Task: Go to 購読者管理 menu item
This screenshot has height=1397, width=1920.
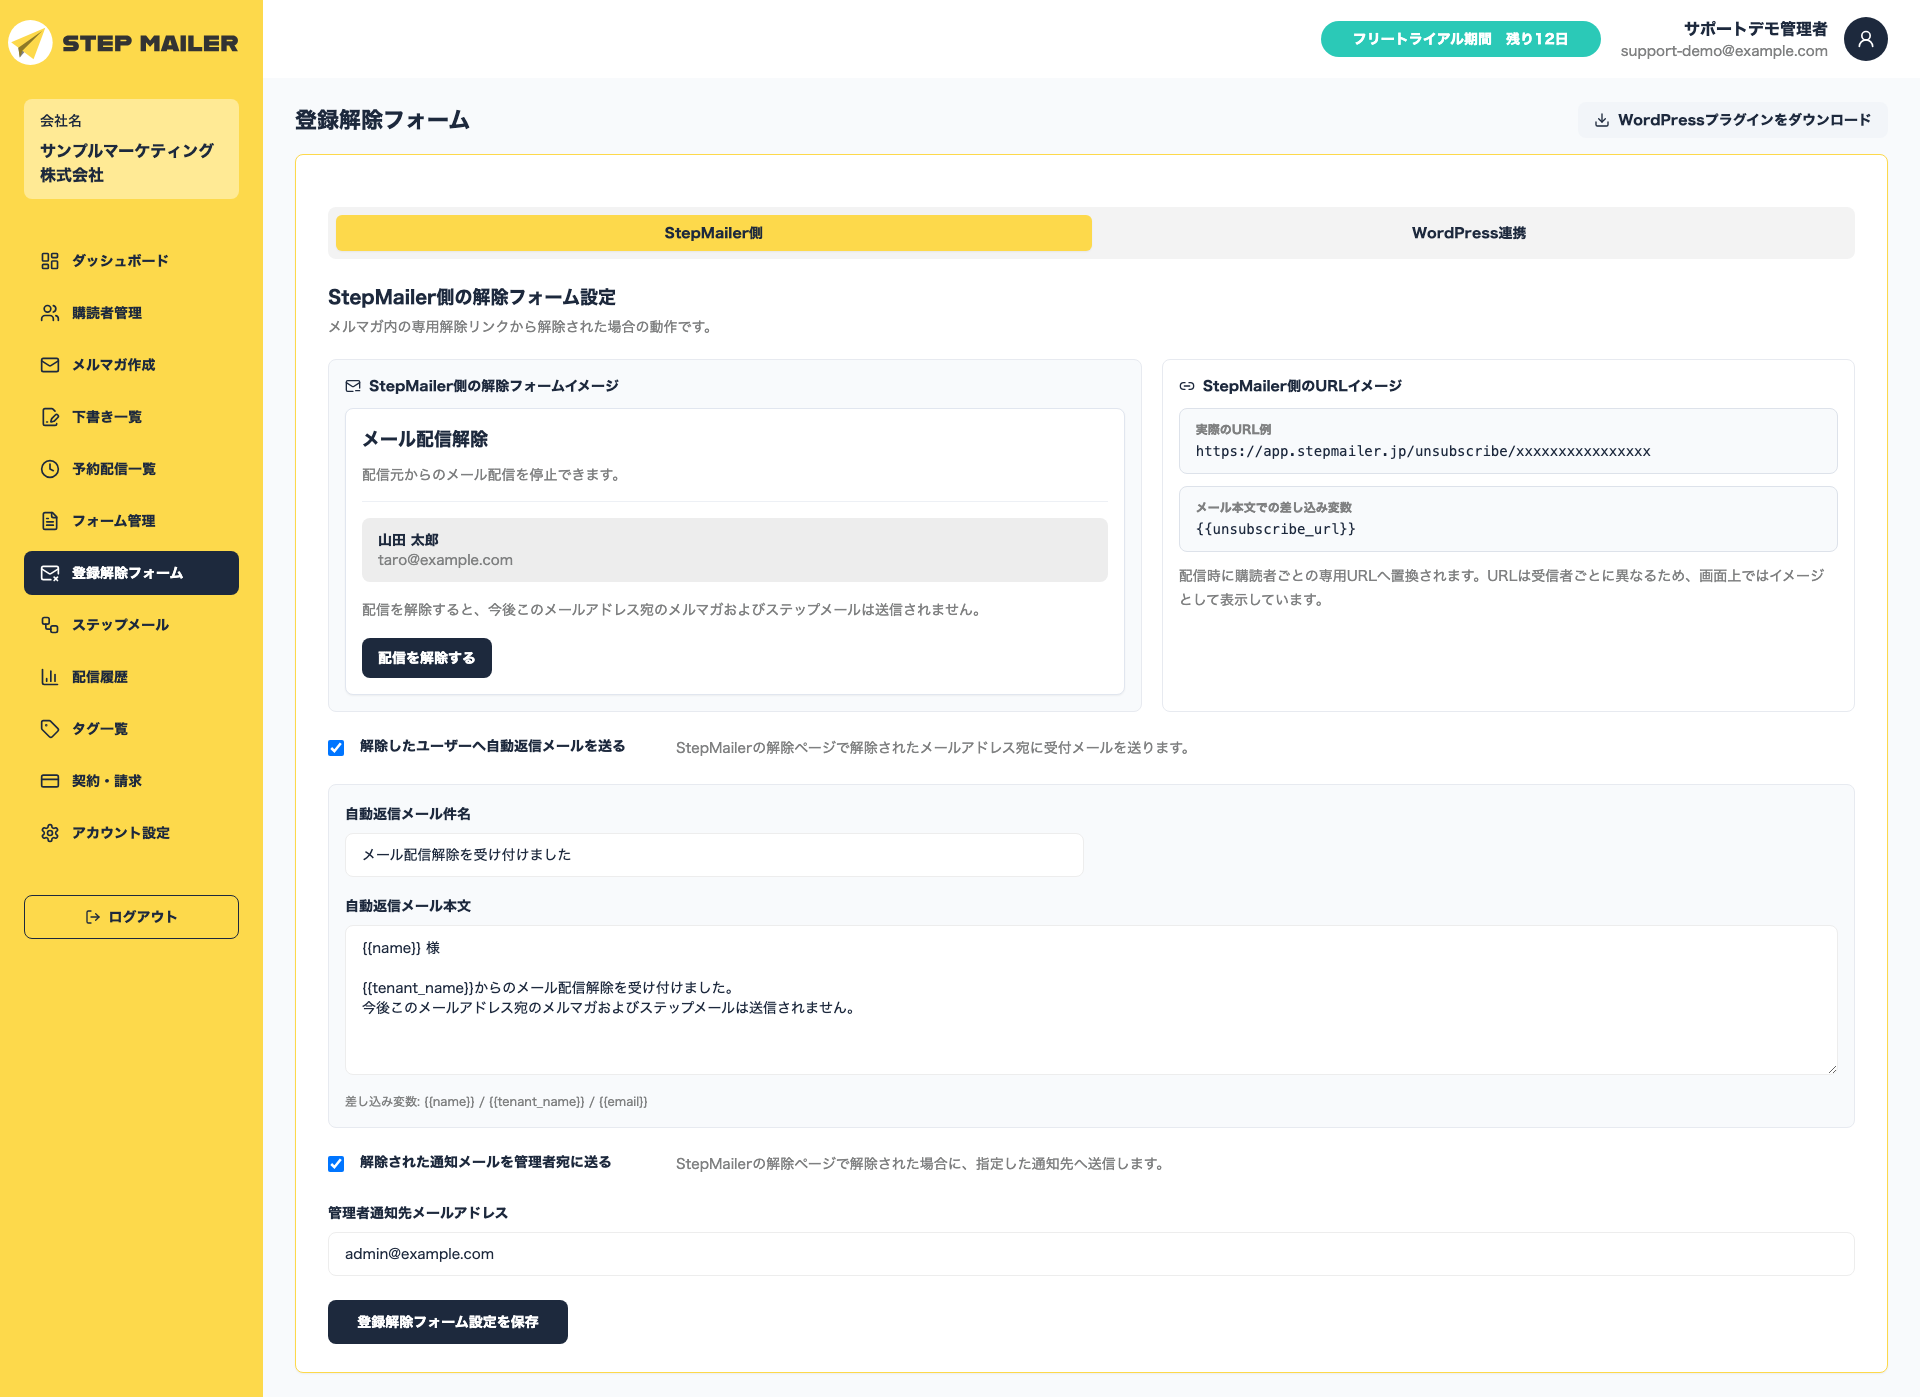Action: coord(131,313)
